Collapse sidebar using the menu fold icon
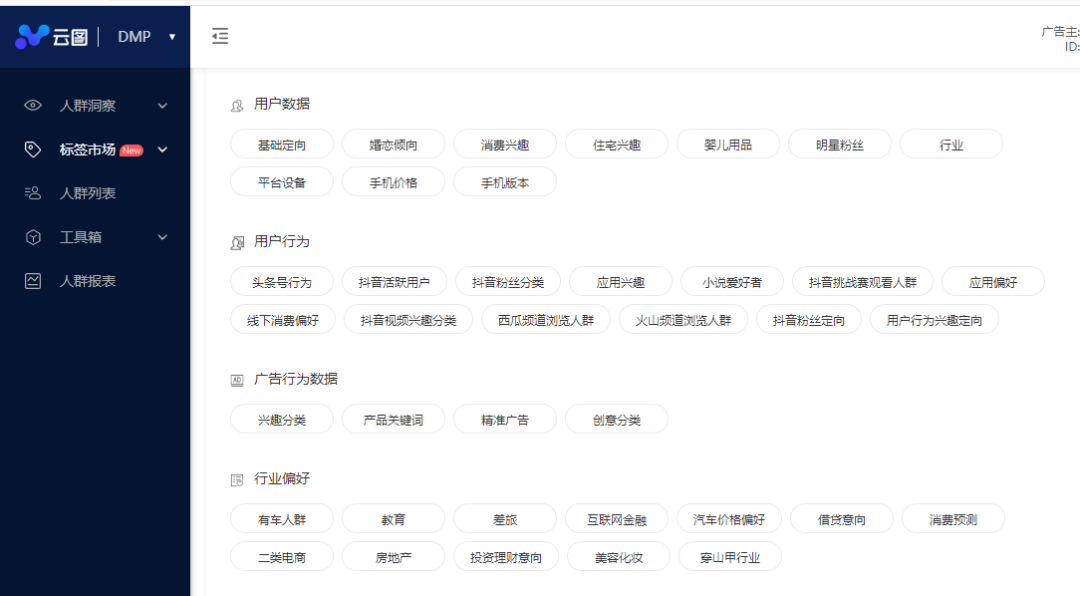The width and height of the screenshot is (1080, 596). (220, 37)
